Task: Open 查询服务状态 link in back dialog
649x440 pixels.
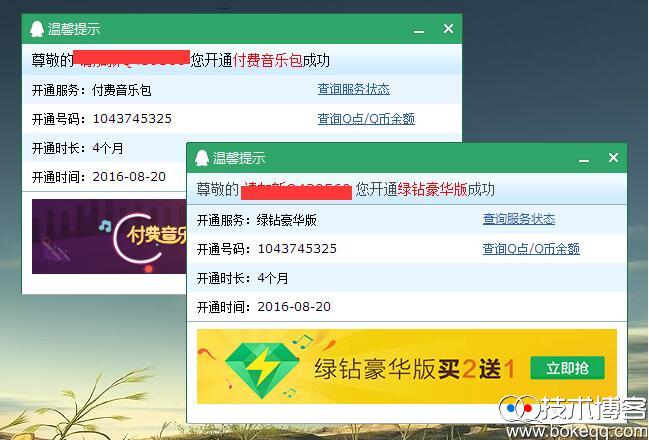Action: 353,89
